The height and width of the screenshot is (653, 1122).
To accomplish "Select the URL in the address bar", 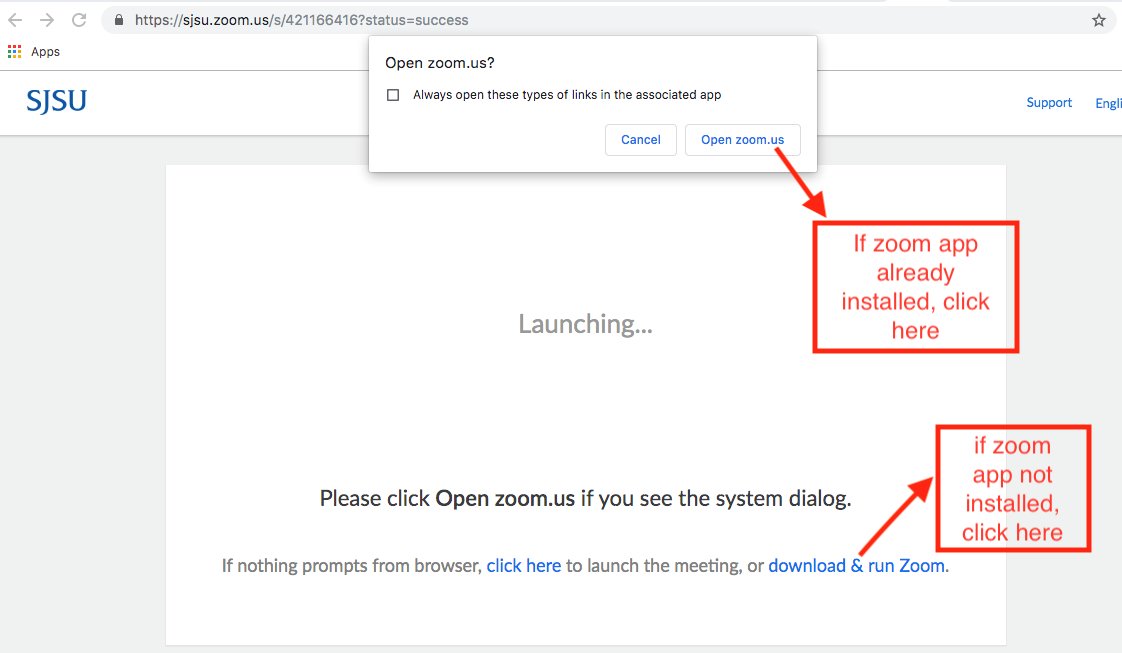I will (302, 20).
